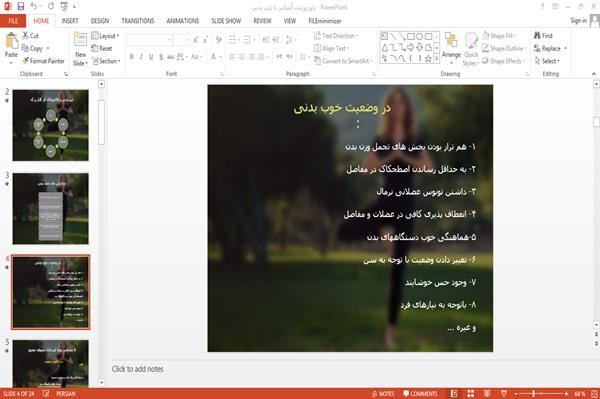The height and width of the screenshot is (399, 600).
Task: Toggle NOTES pane in status bar
Action: point(383,394)
